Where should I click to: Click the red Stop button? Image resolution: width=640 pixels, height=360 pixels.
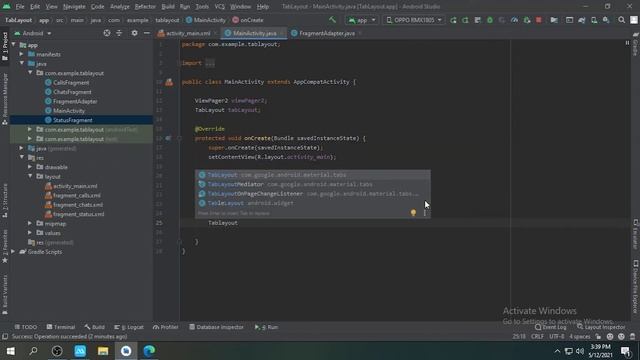pos(539,20)
